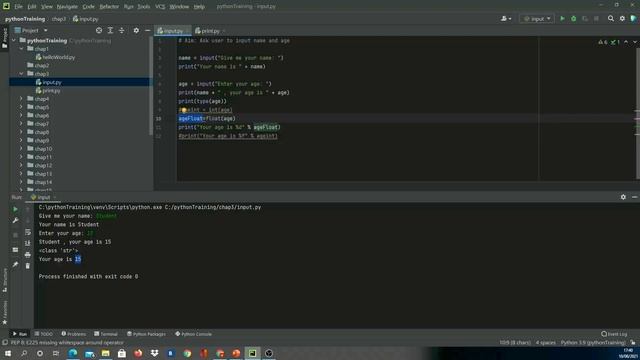Screen dimensions: 640x360
Task: Click the Select Opened File target icon
Action: point(99,31)
